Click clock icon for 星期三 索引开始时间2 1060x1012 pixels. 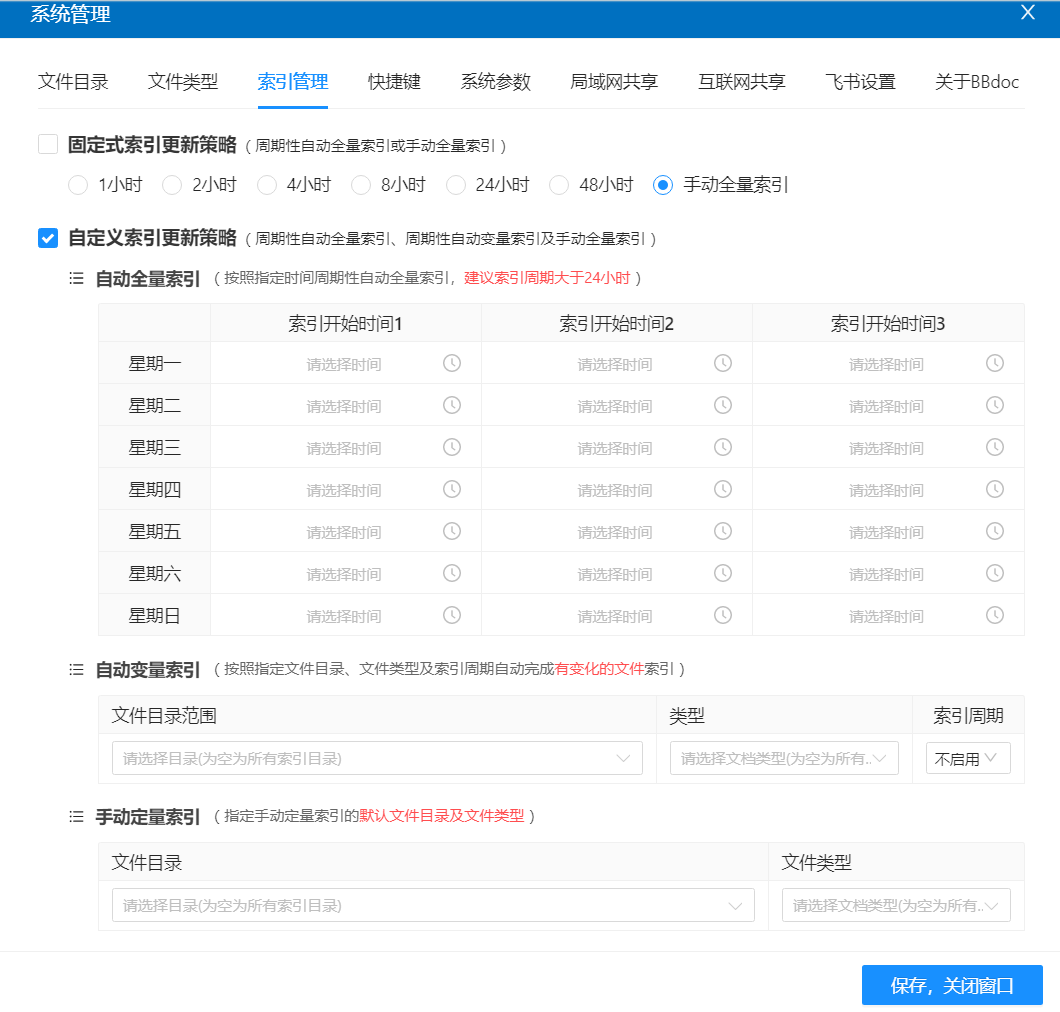723,448
